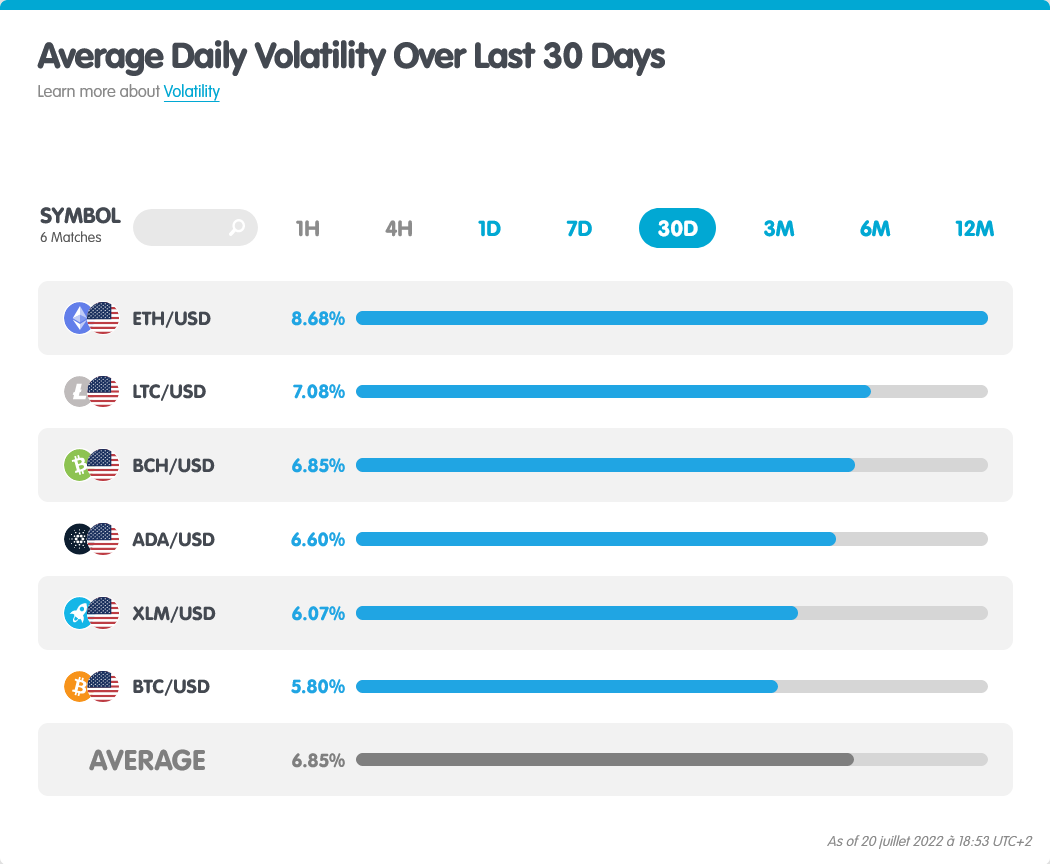This screenshot has height=864, width=1050.
Task: Click the LTC/USD Litecoin coin icon
Action: [77, 392]
